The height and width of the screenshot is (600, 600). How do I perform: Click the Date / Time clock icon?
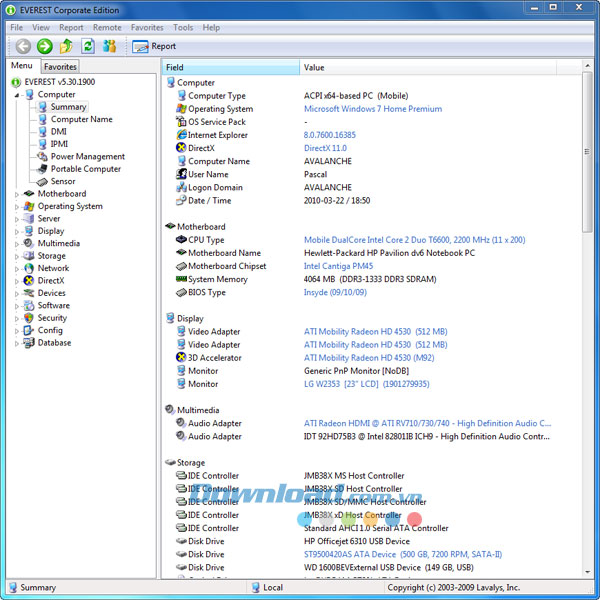tap(181, 200)
